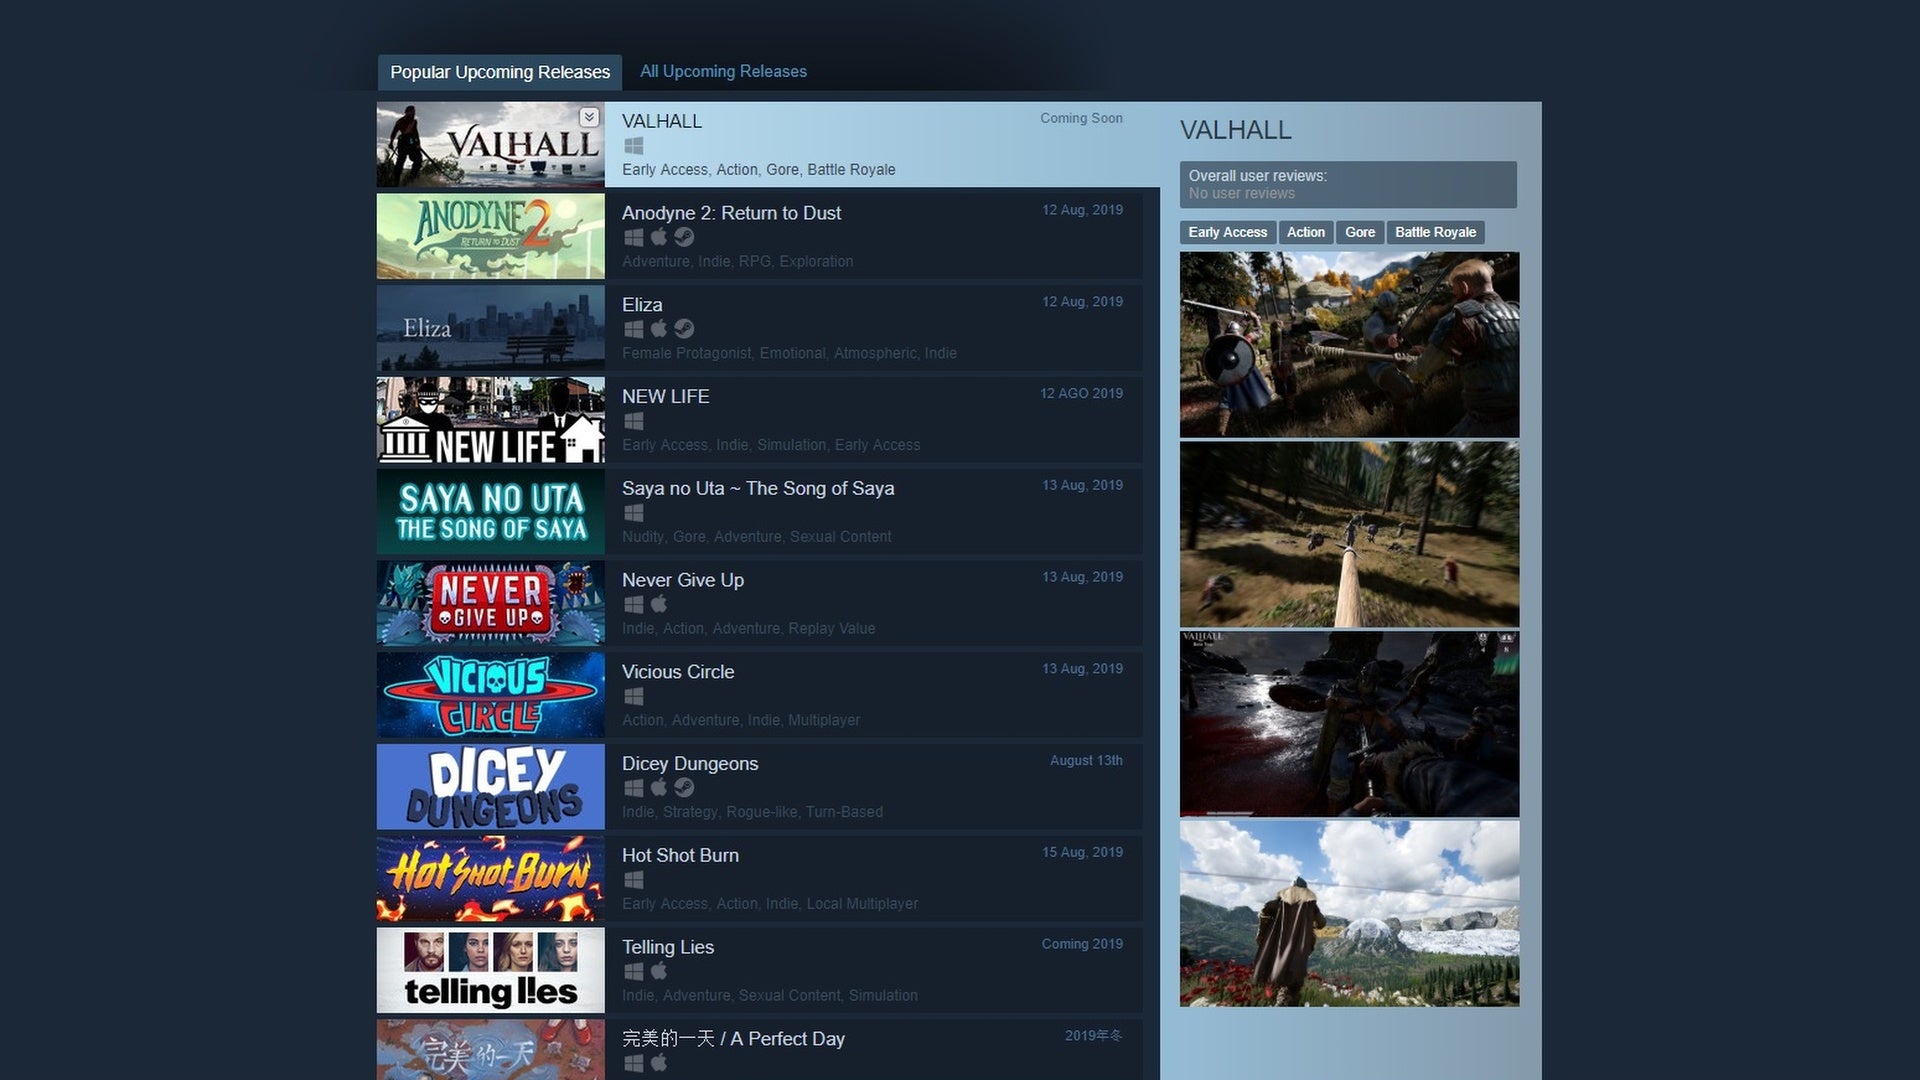Open the Gore tag for VALHALL
The image size is (1920, 1080).
pos(1360,232)
